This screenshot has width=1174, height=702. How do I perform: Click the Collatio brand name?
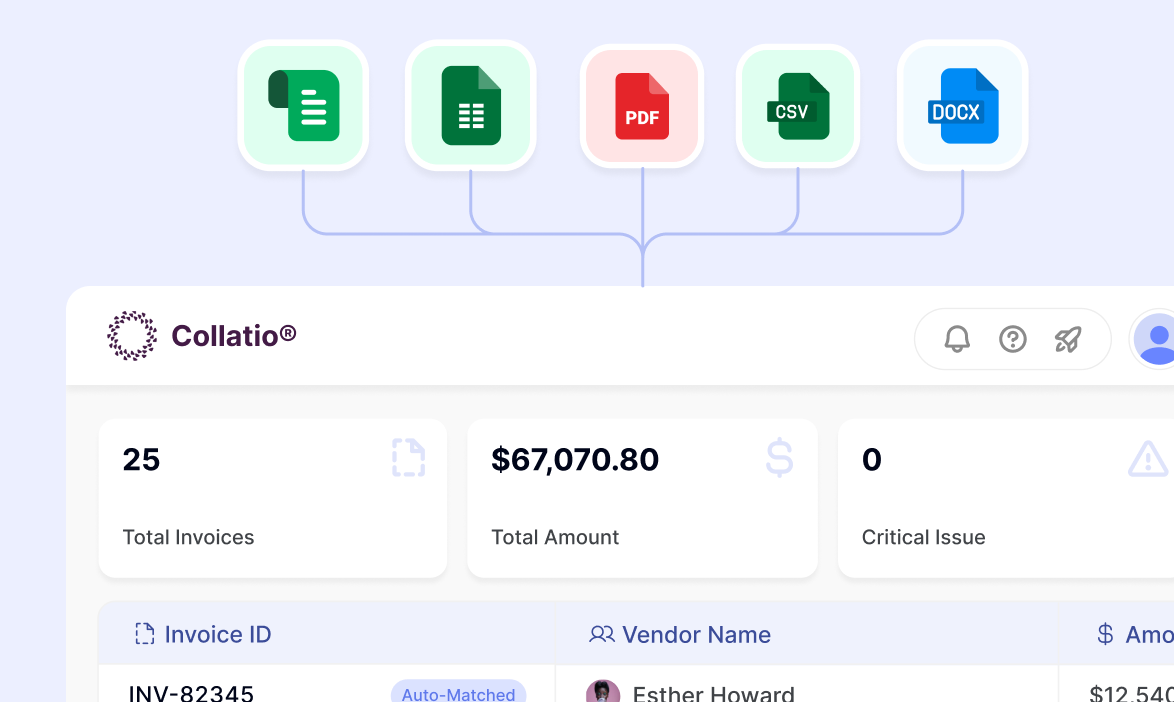pos(234,336)
